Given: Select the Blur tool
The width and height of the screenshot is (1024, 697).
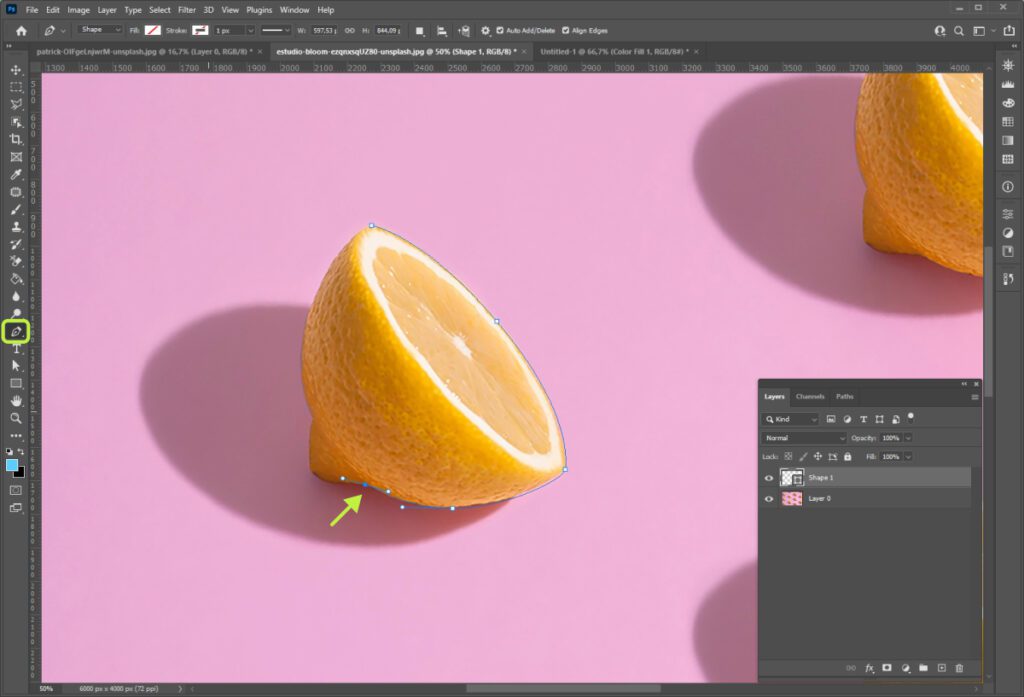Looking at the screenshot, I should click(16, 297).
